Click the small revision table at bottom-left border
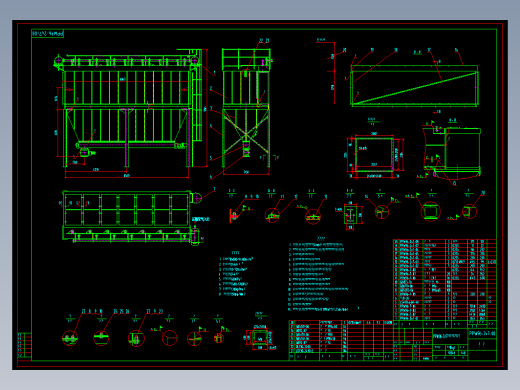Image resolution: width=520 pixels, height=390 pixels. click(x=24, y=345)
